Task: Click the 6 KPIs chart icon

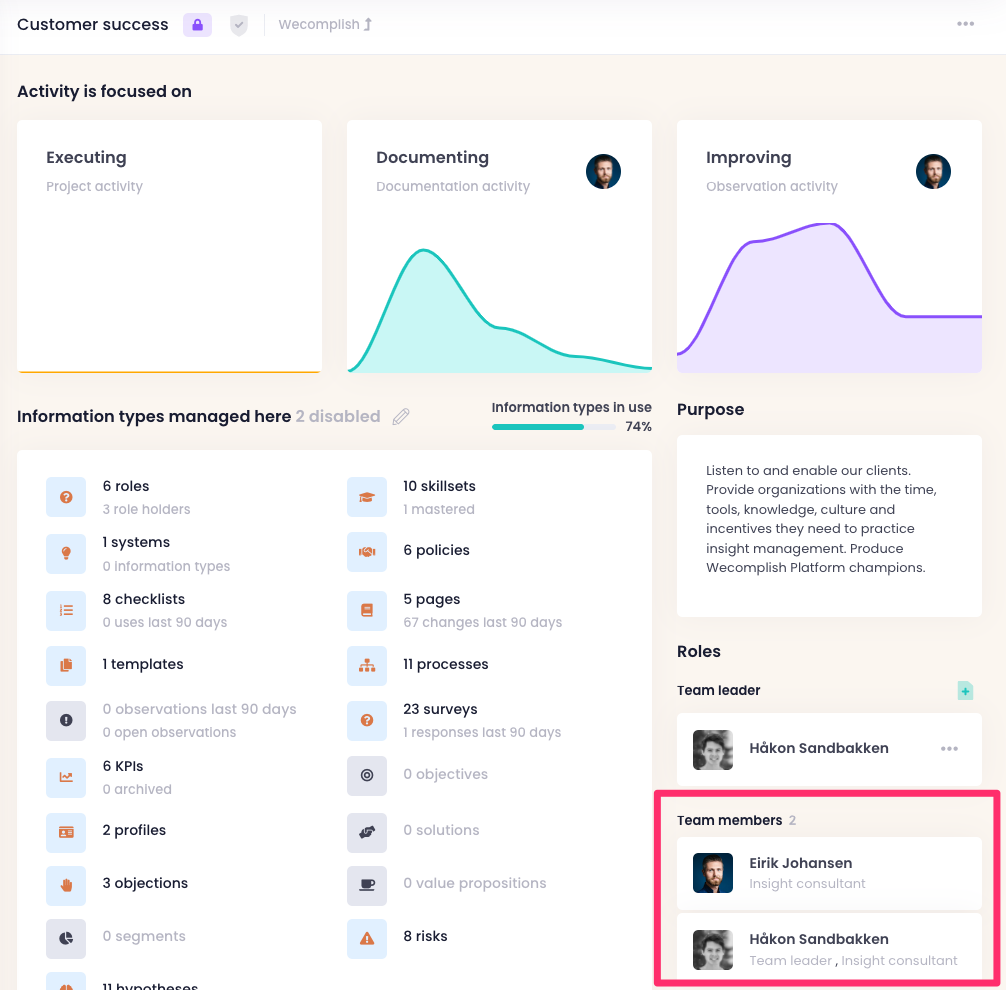Action: point(66,777)
